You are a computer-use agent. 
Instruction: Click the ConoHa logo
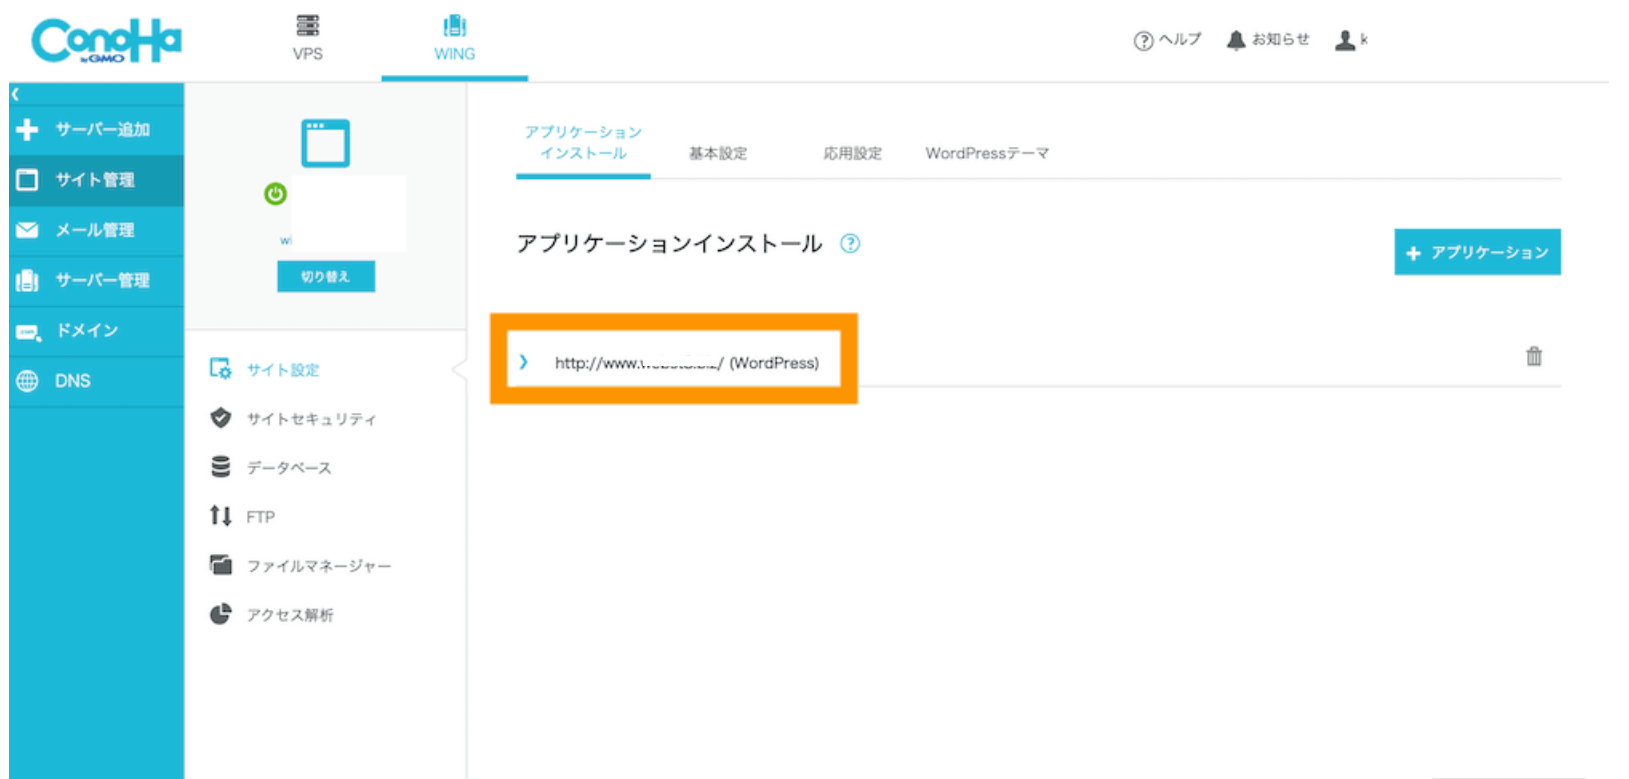click(106, 41)
